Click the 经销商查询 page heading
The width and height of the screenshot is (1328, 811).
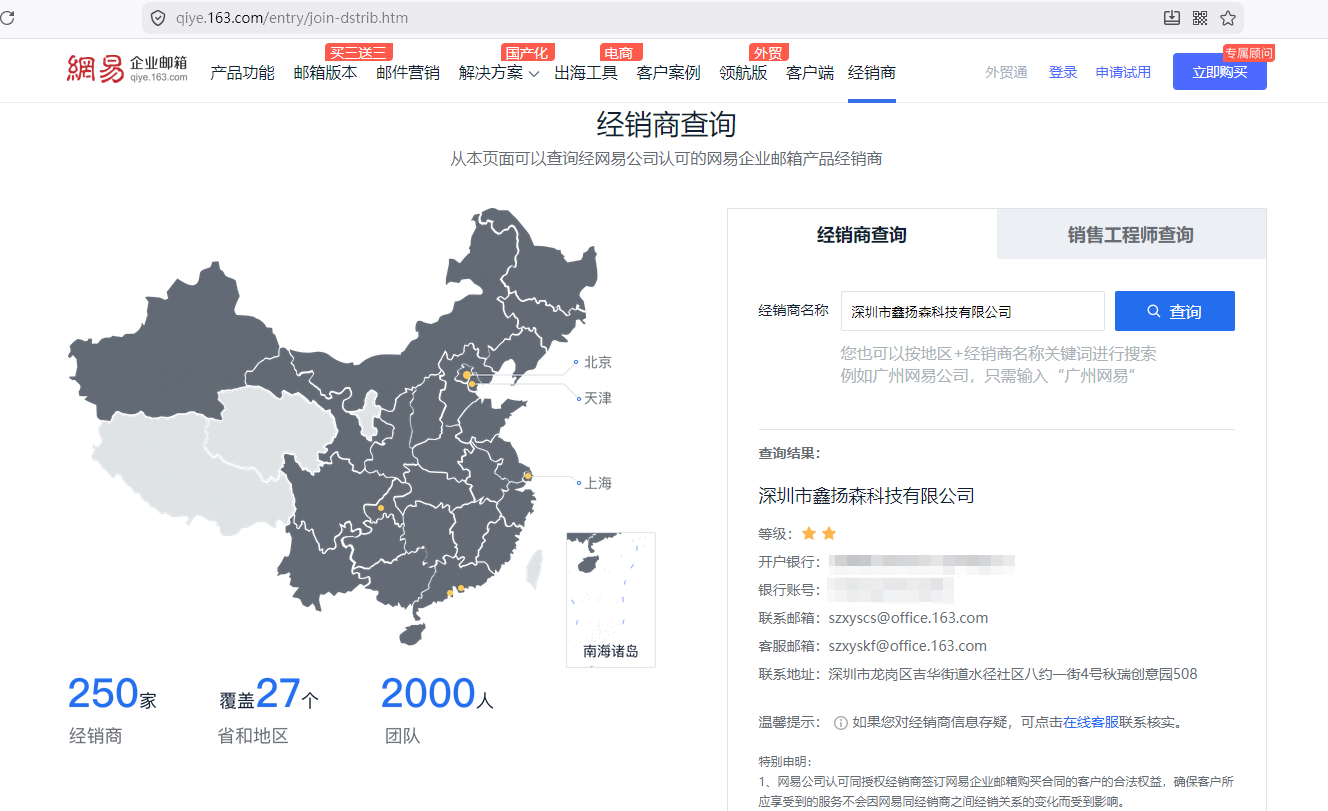[666, 125]
